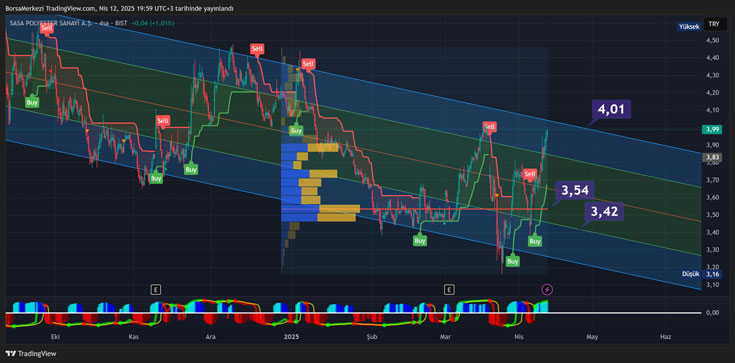The height and width of the screenshot is (363, 735).
Task: Open the earnings E marker near Kas
Action: pos(156,289)
